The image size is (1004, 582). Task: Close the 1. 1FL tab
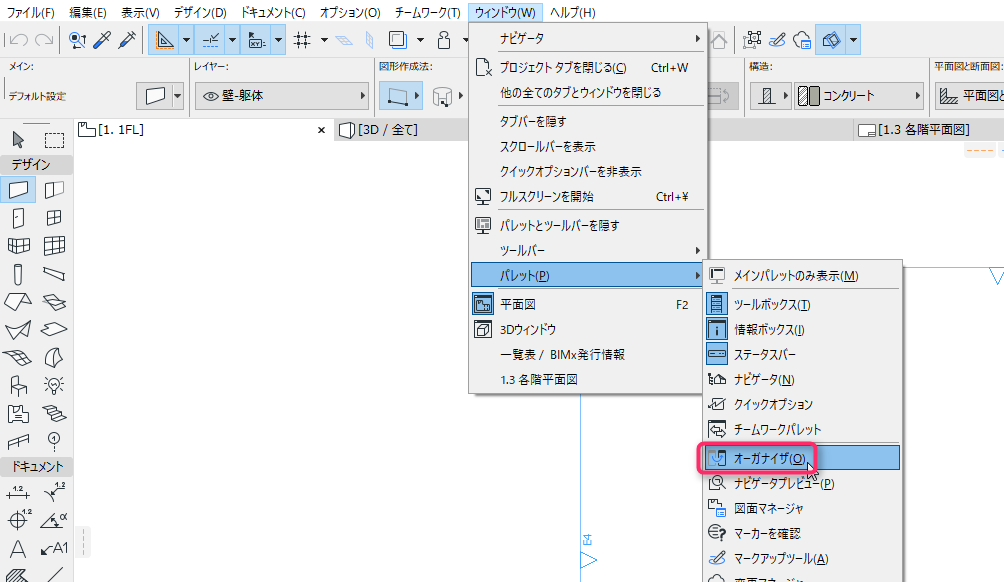[321, 130]
